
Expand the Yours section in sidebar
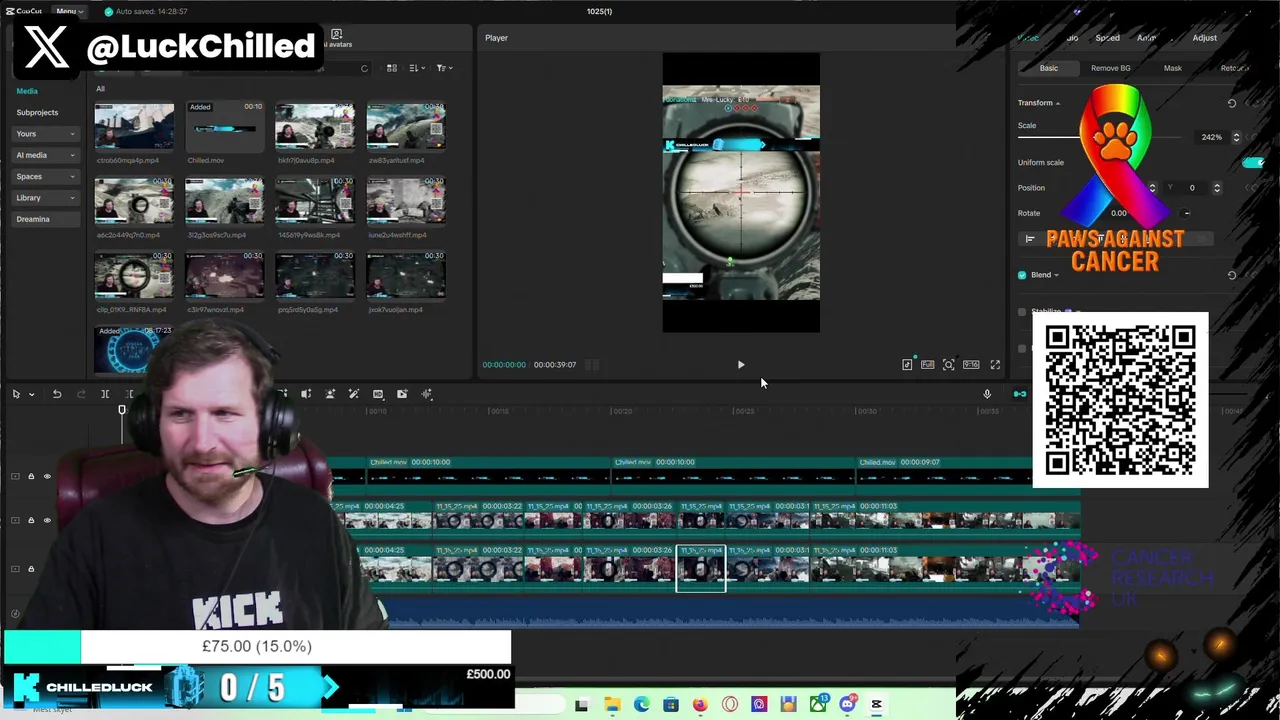[46, 134]
